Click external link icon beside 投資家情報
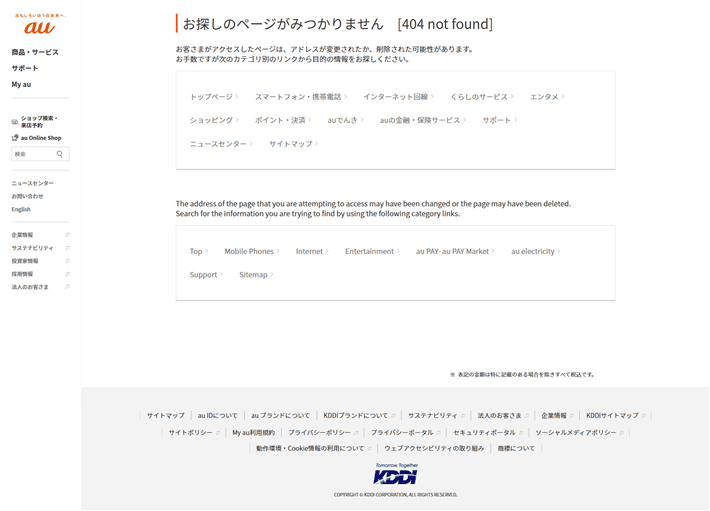 (67, 261)
